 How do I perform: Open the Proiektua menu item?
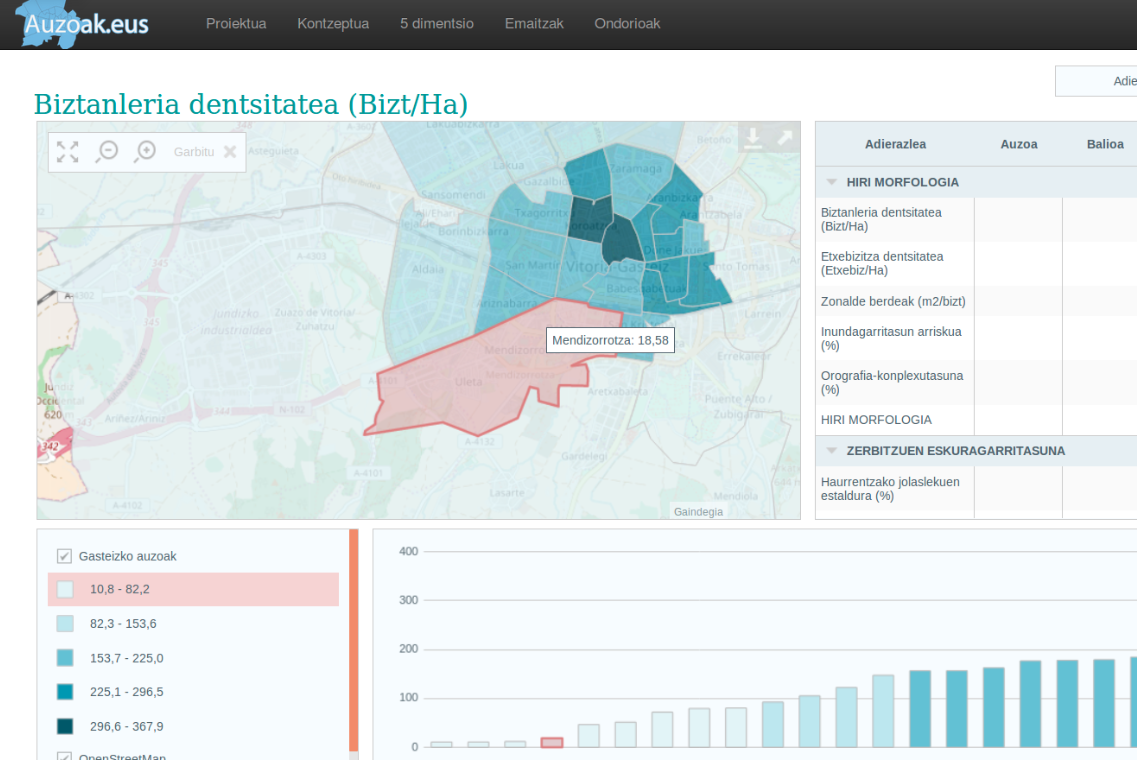point(236,24)
